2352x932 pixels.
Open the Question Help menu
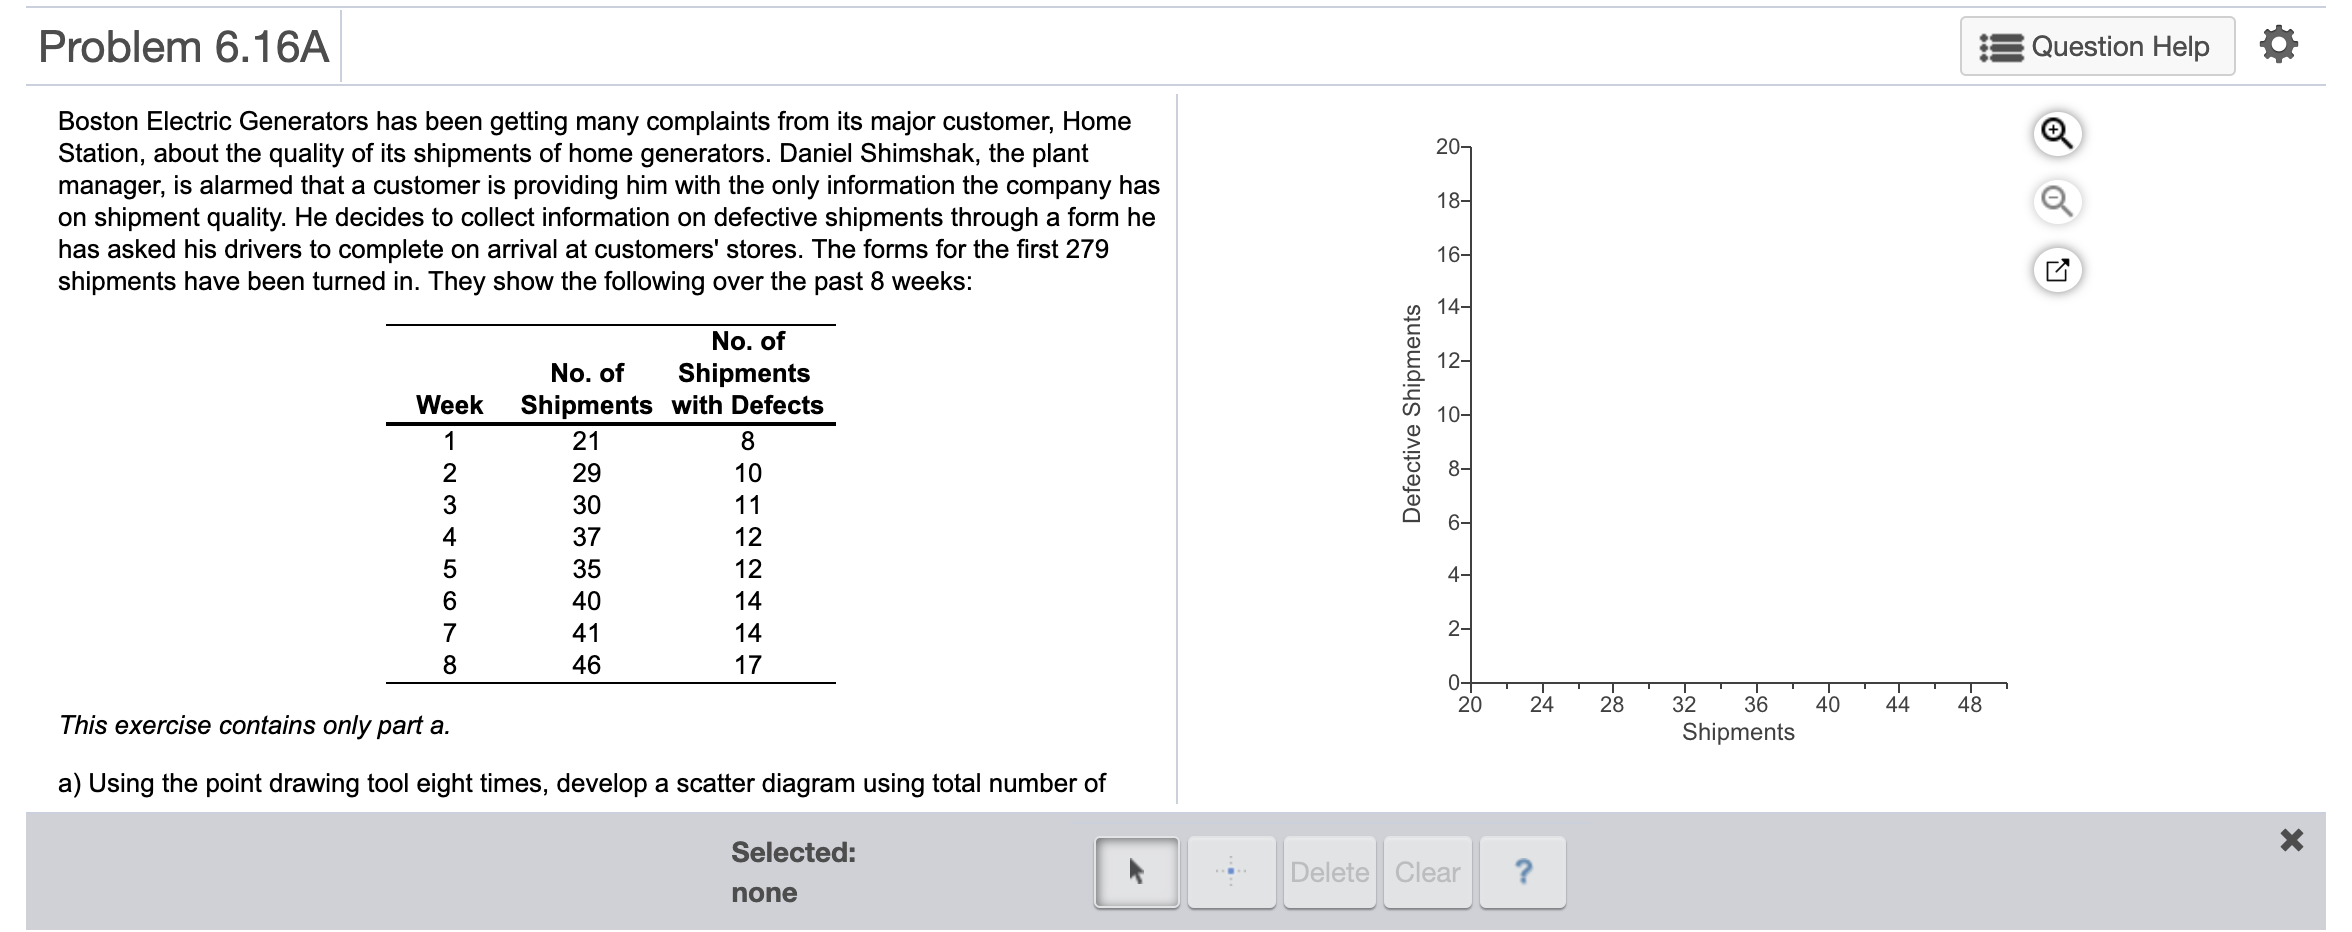tap(2096, 45)
